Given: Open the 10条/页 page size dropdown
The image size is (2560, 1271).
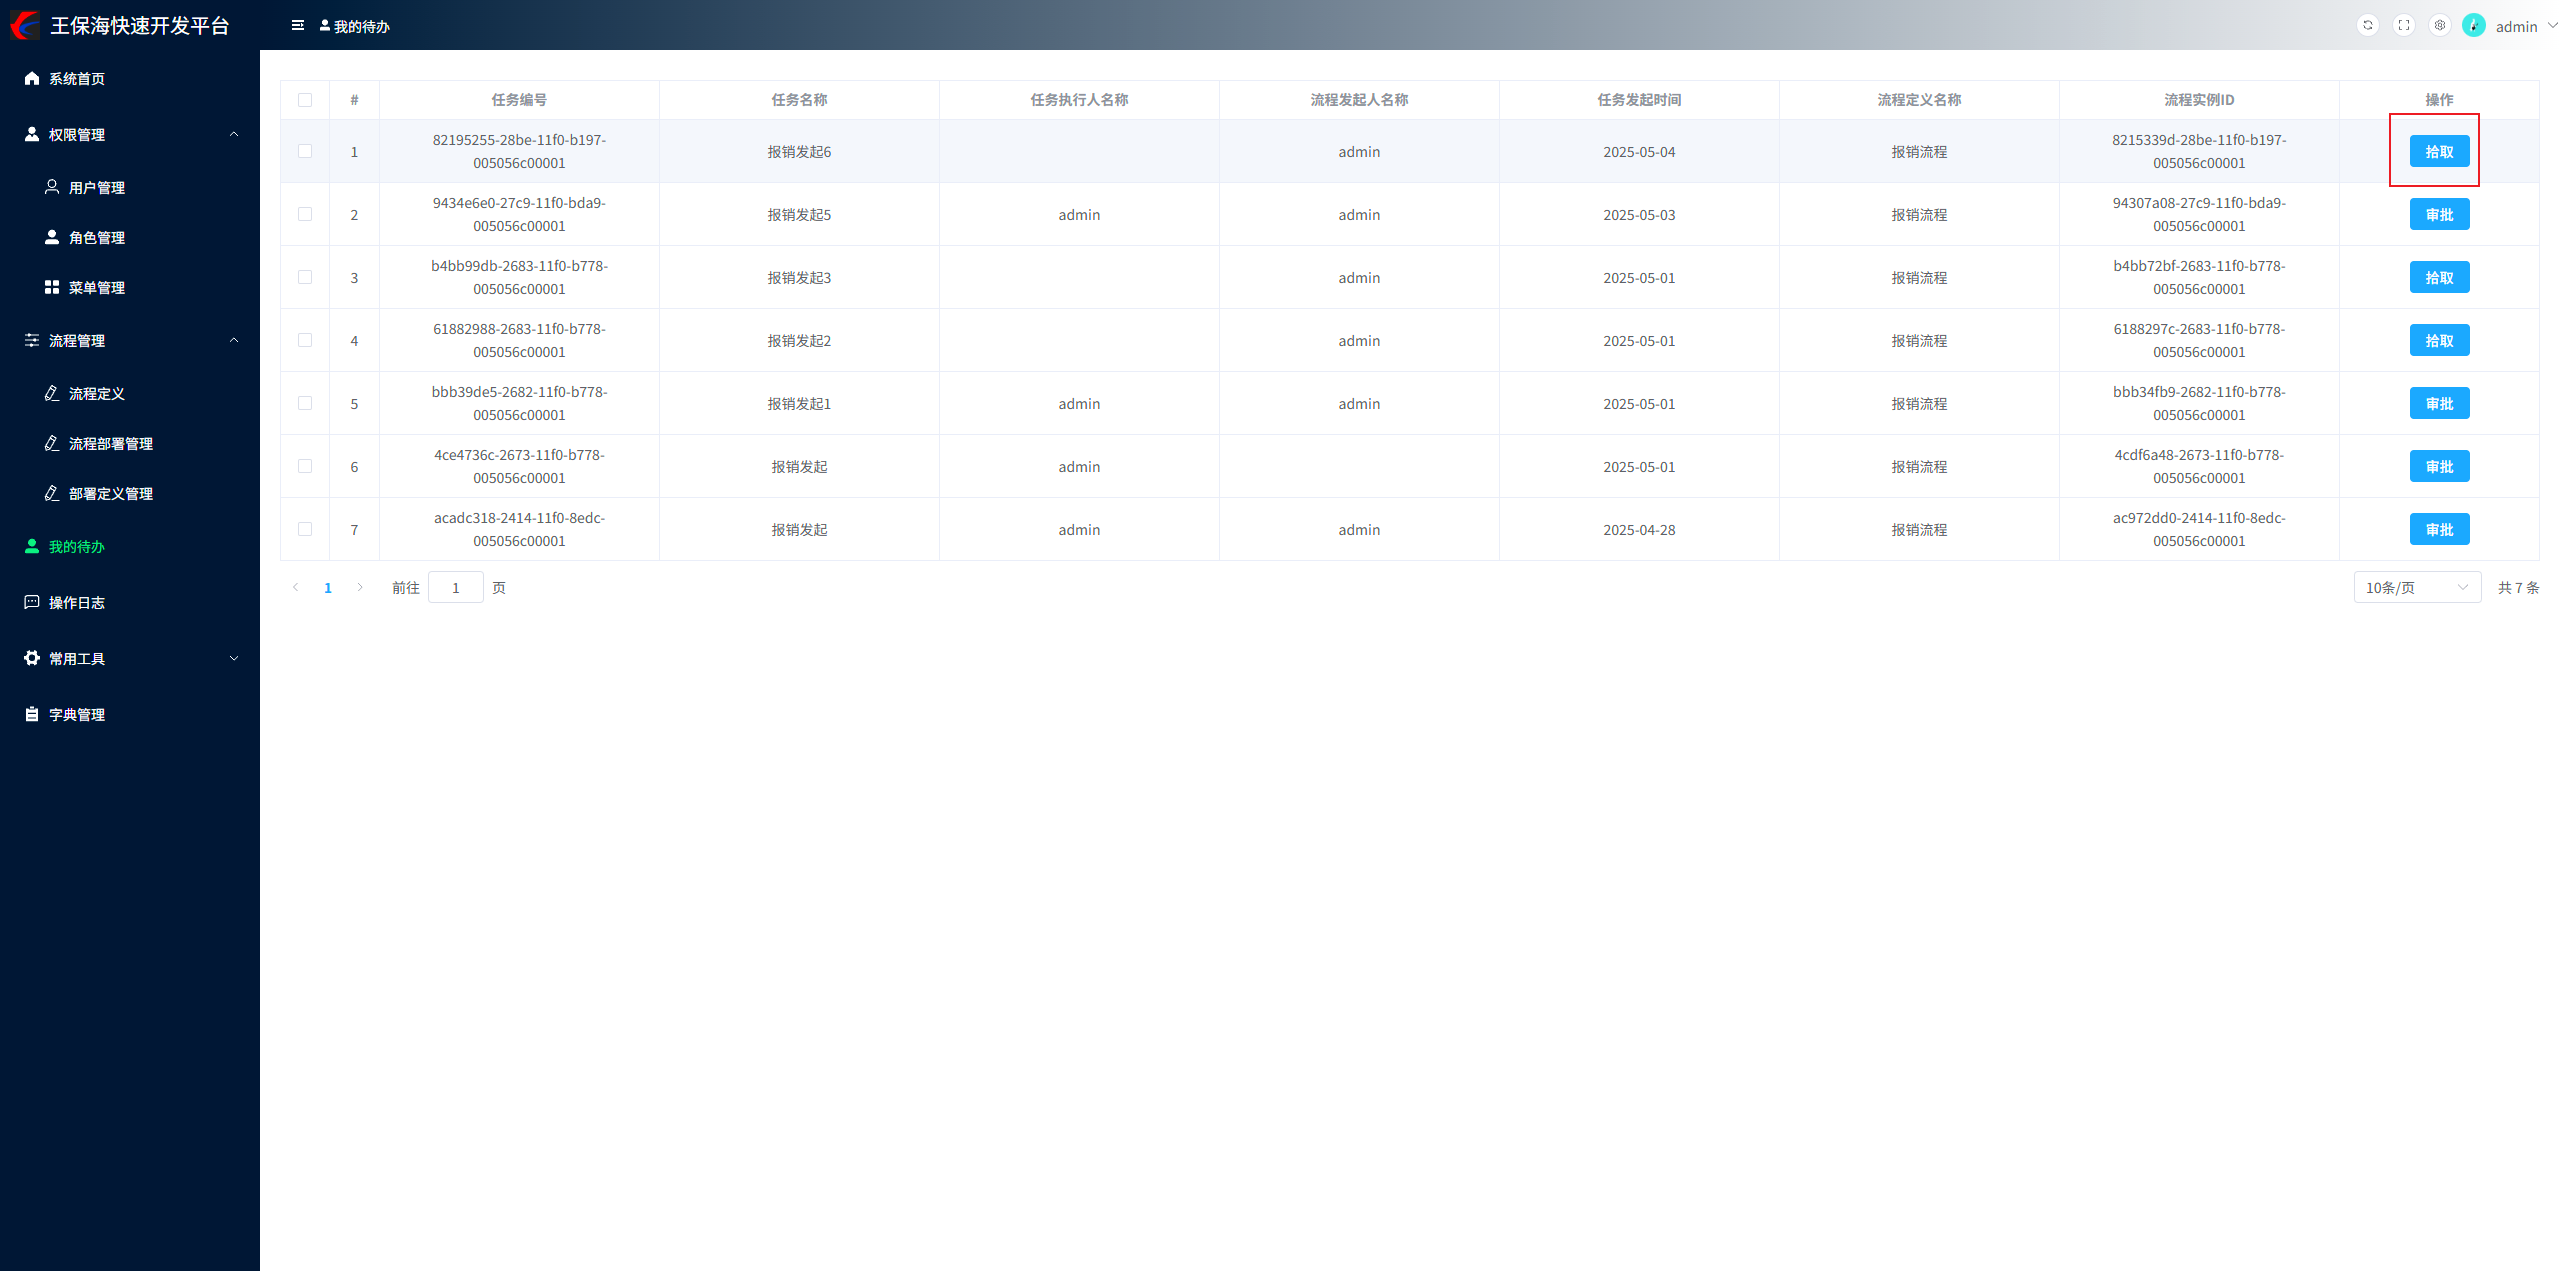Looking at the screenshot, I should click(2416, 588).
